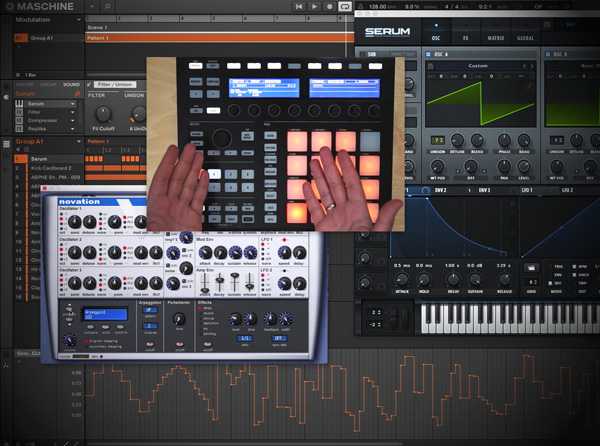
Task: Click the Serum envelope Hold knob
Action: coord(423,280)
